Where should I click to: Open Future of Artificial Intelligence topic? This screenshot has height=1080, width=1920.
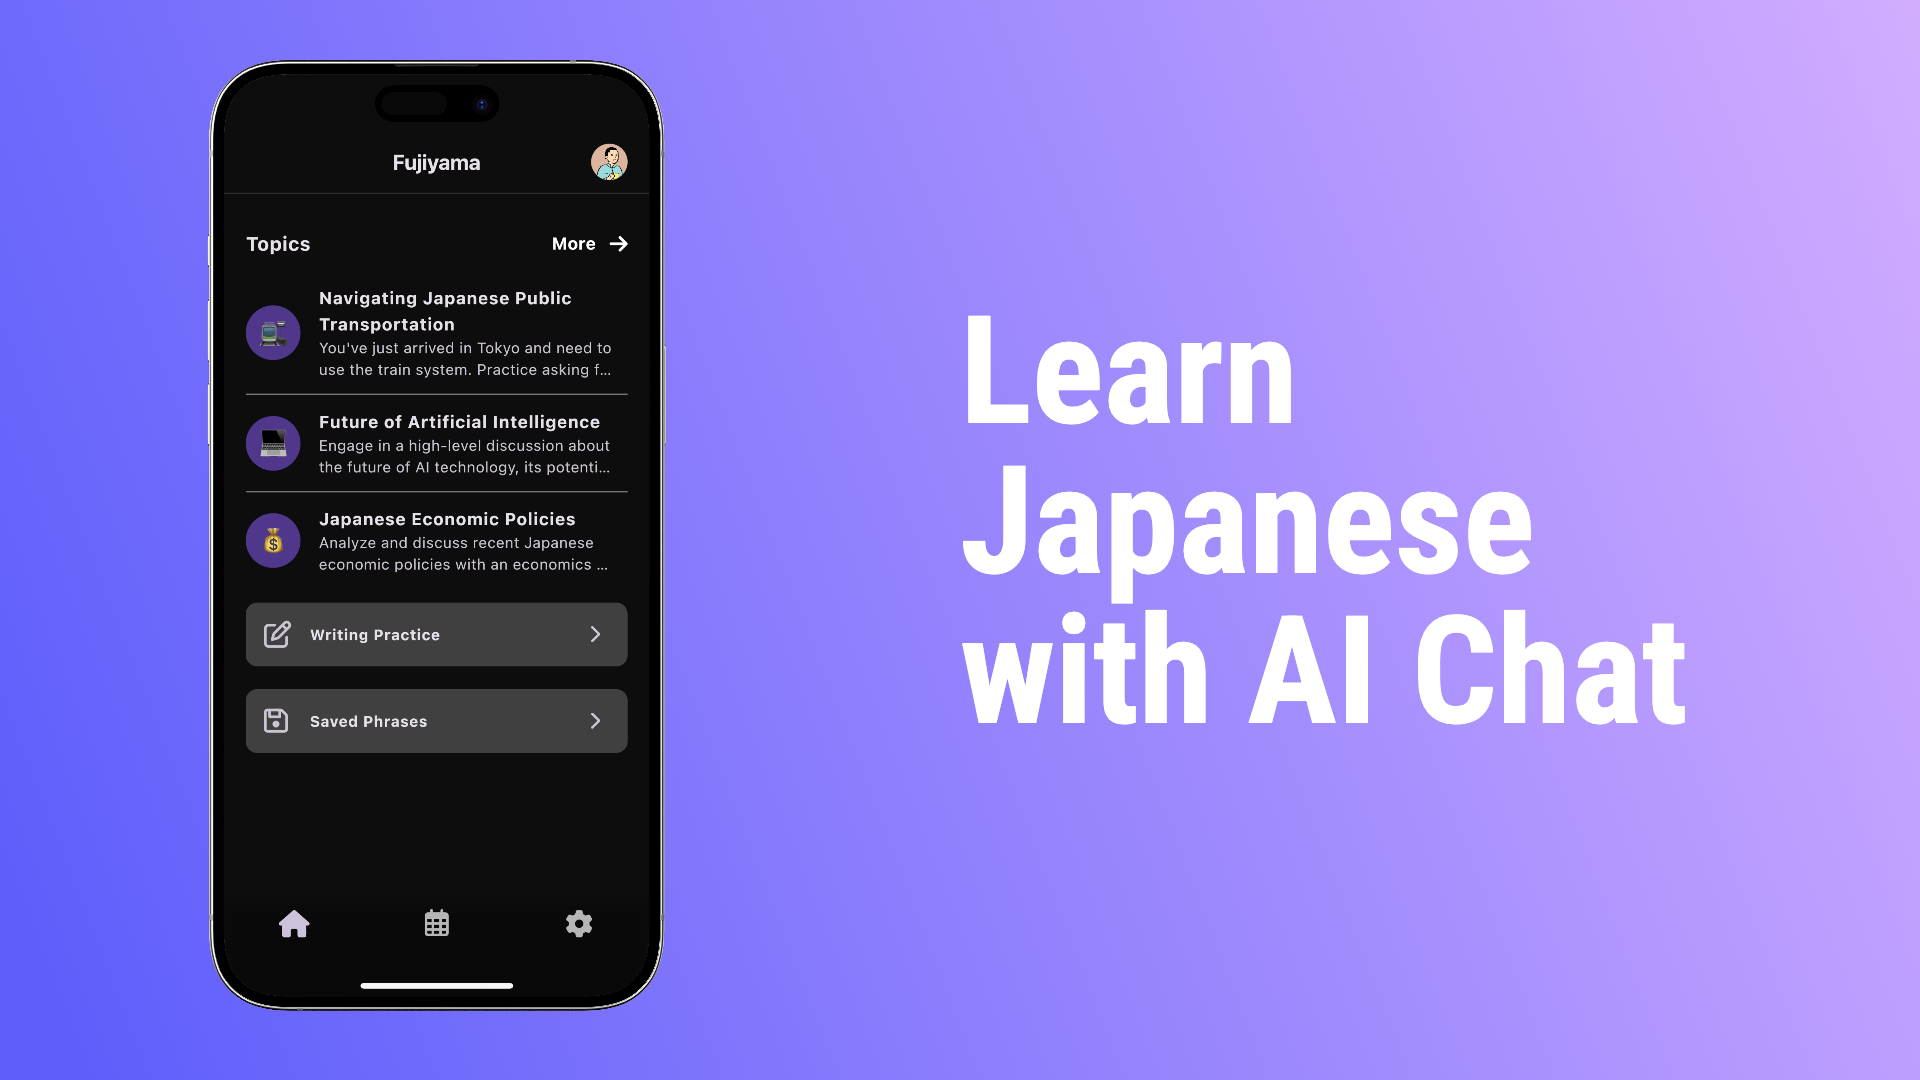[x=436, y=443]
